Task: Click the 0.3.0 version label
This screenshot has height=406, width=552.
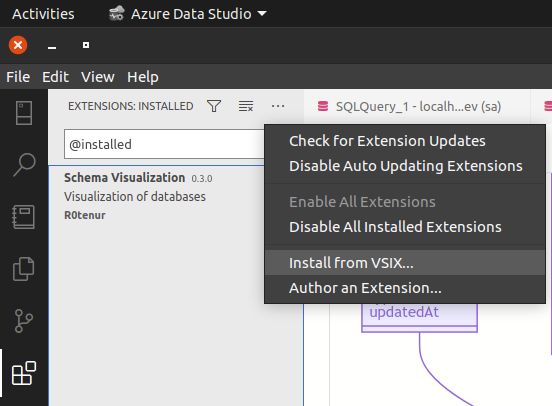Action: tap(202, 179)
